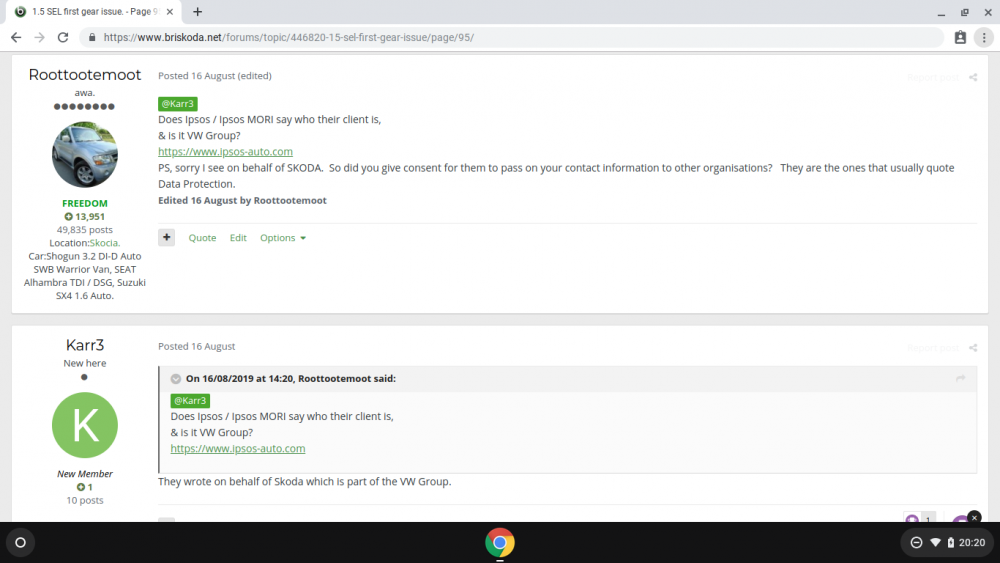
Task: Jump to the quoted post via arrow icon
Action: 960,379
